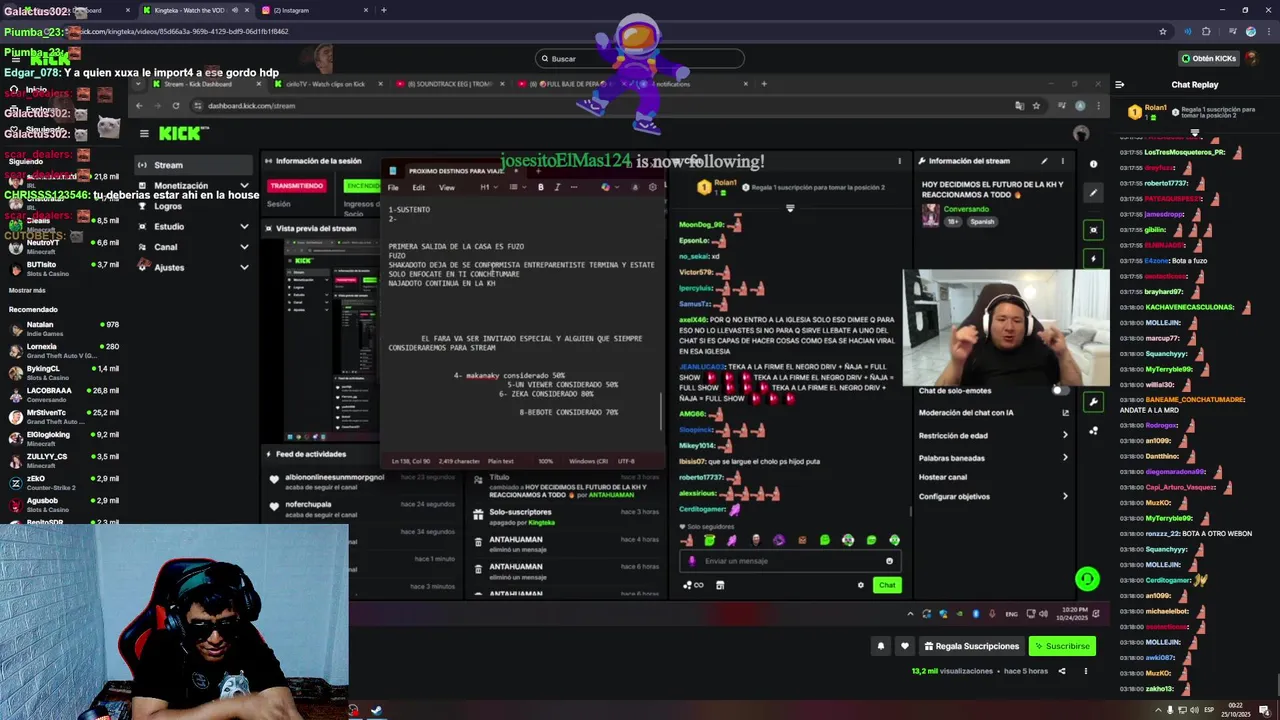Expand Palabras baneadas option

point(994,458)
